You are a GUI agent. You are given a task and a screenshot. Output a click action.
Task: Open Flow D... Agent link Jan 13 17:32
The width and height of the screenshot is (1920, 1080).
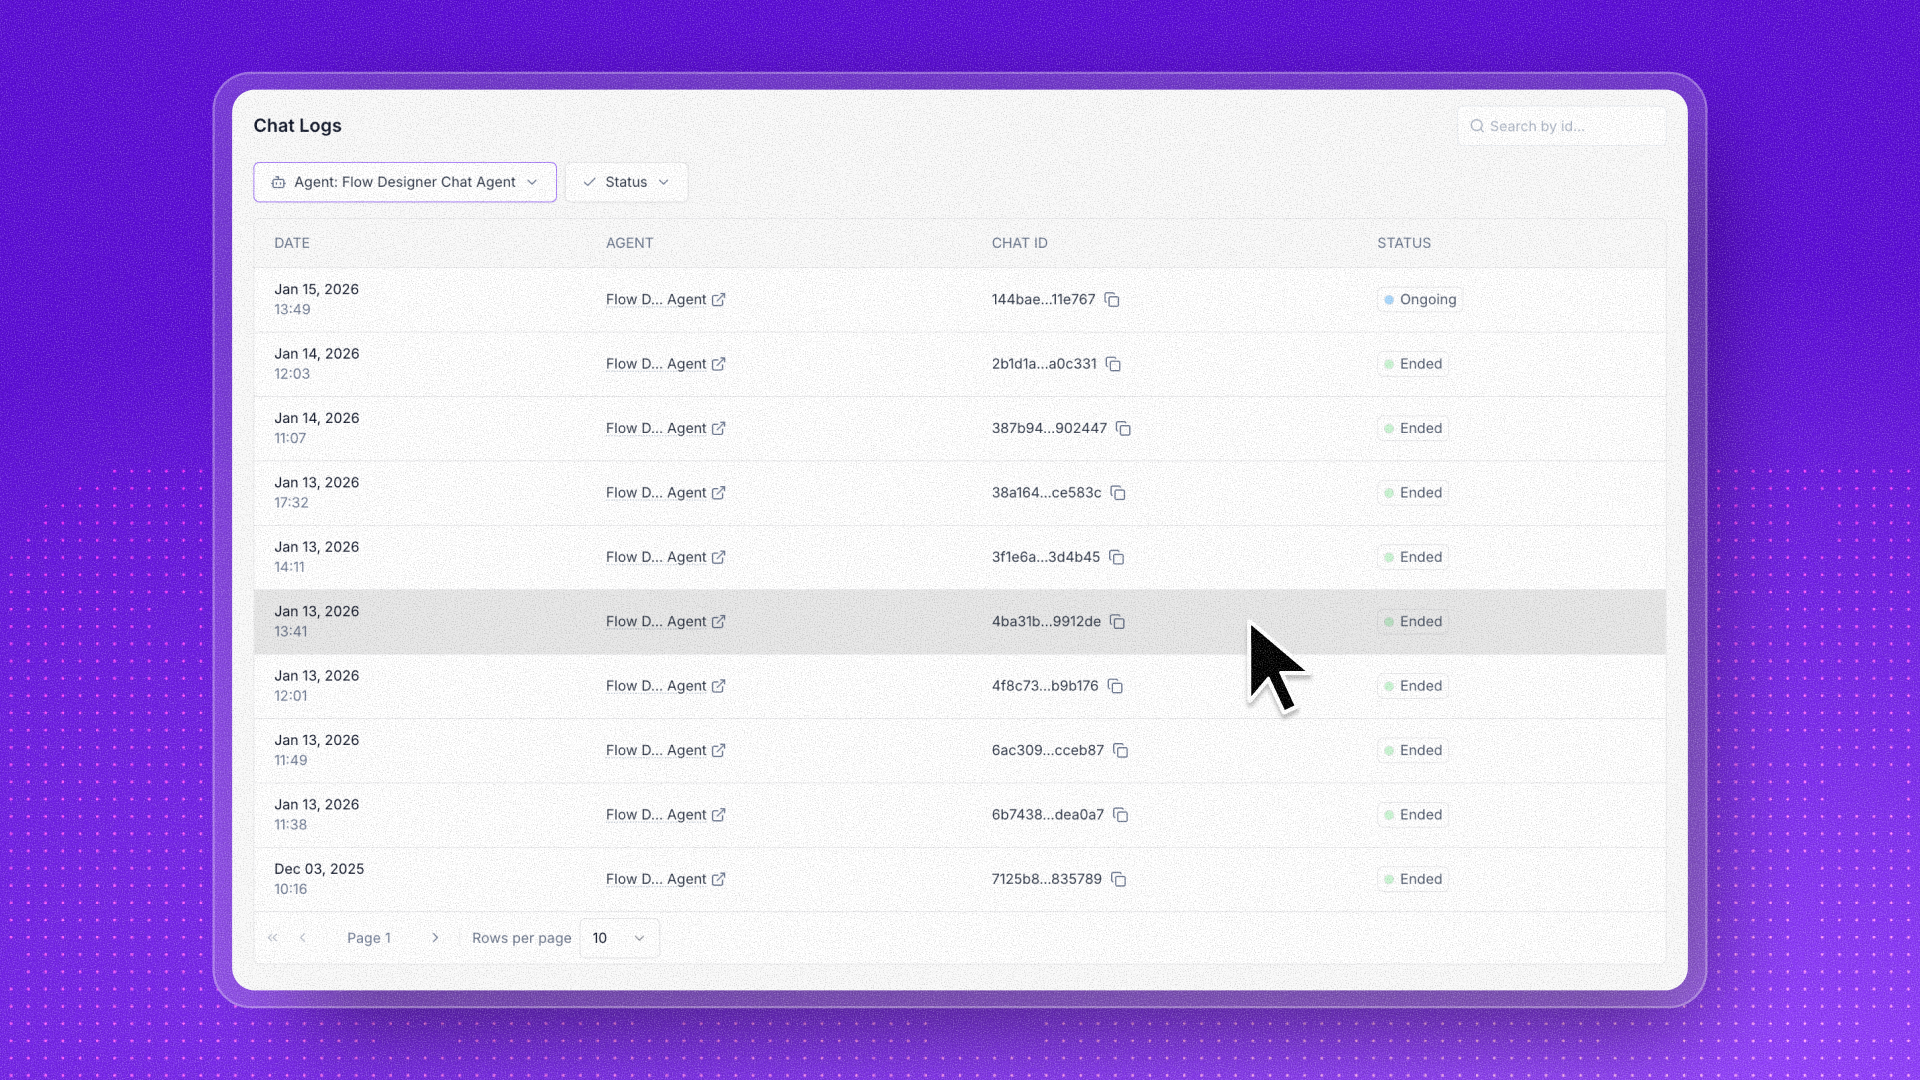click(656, 493)
